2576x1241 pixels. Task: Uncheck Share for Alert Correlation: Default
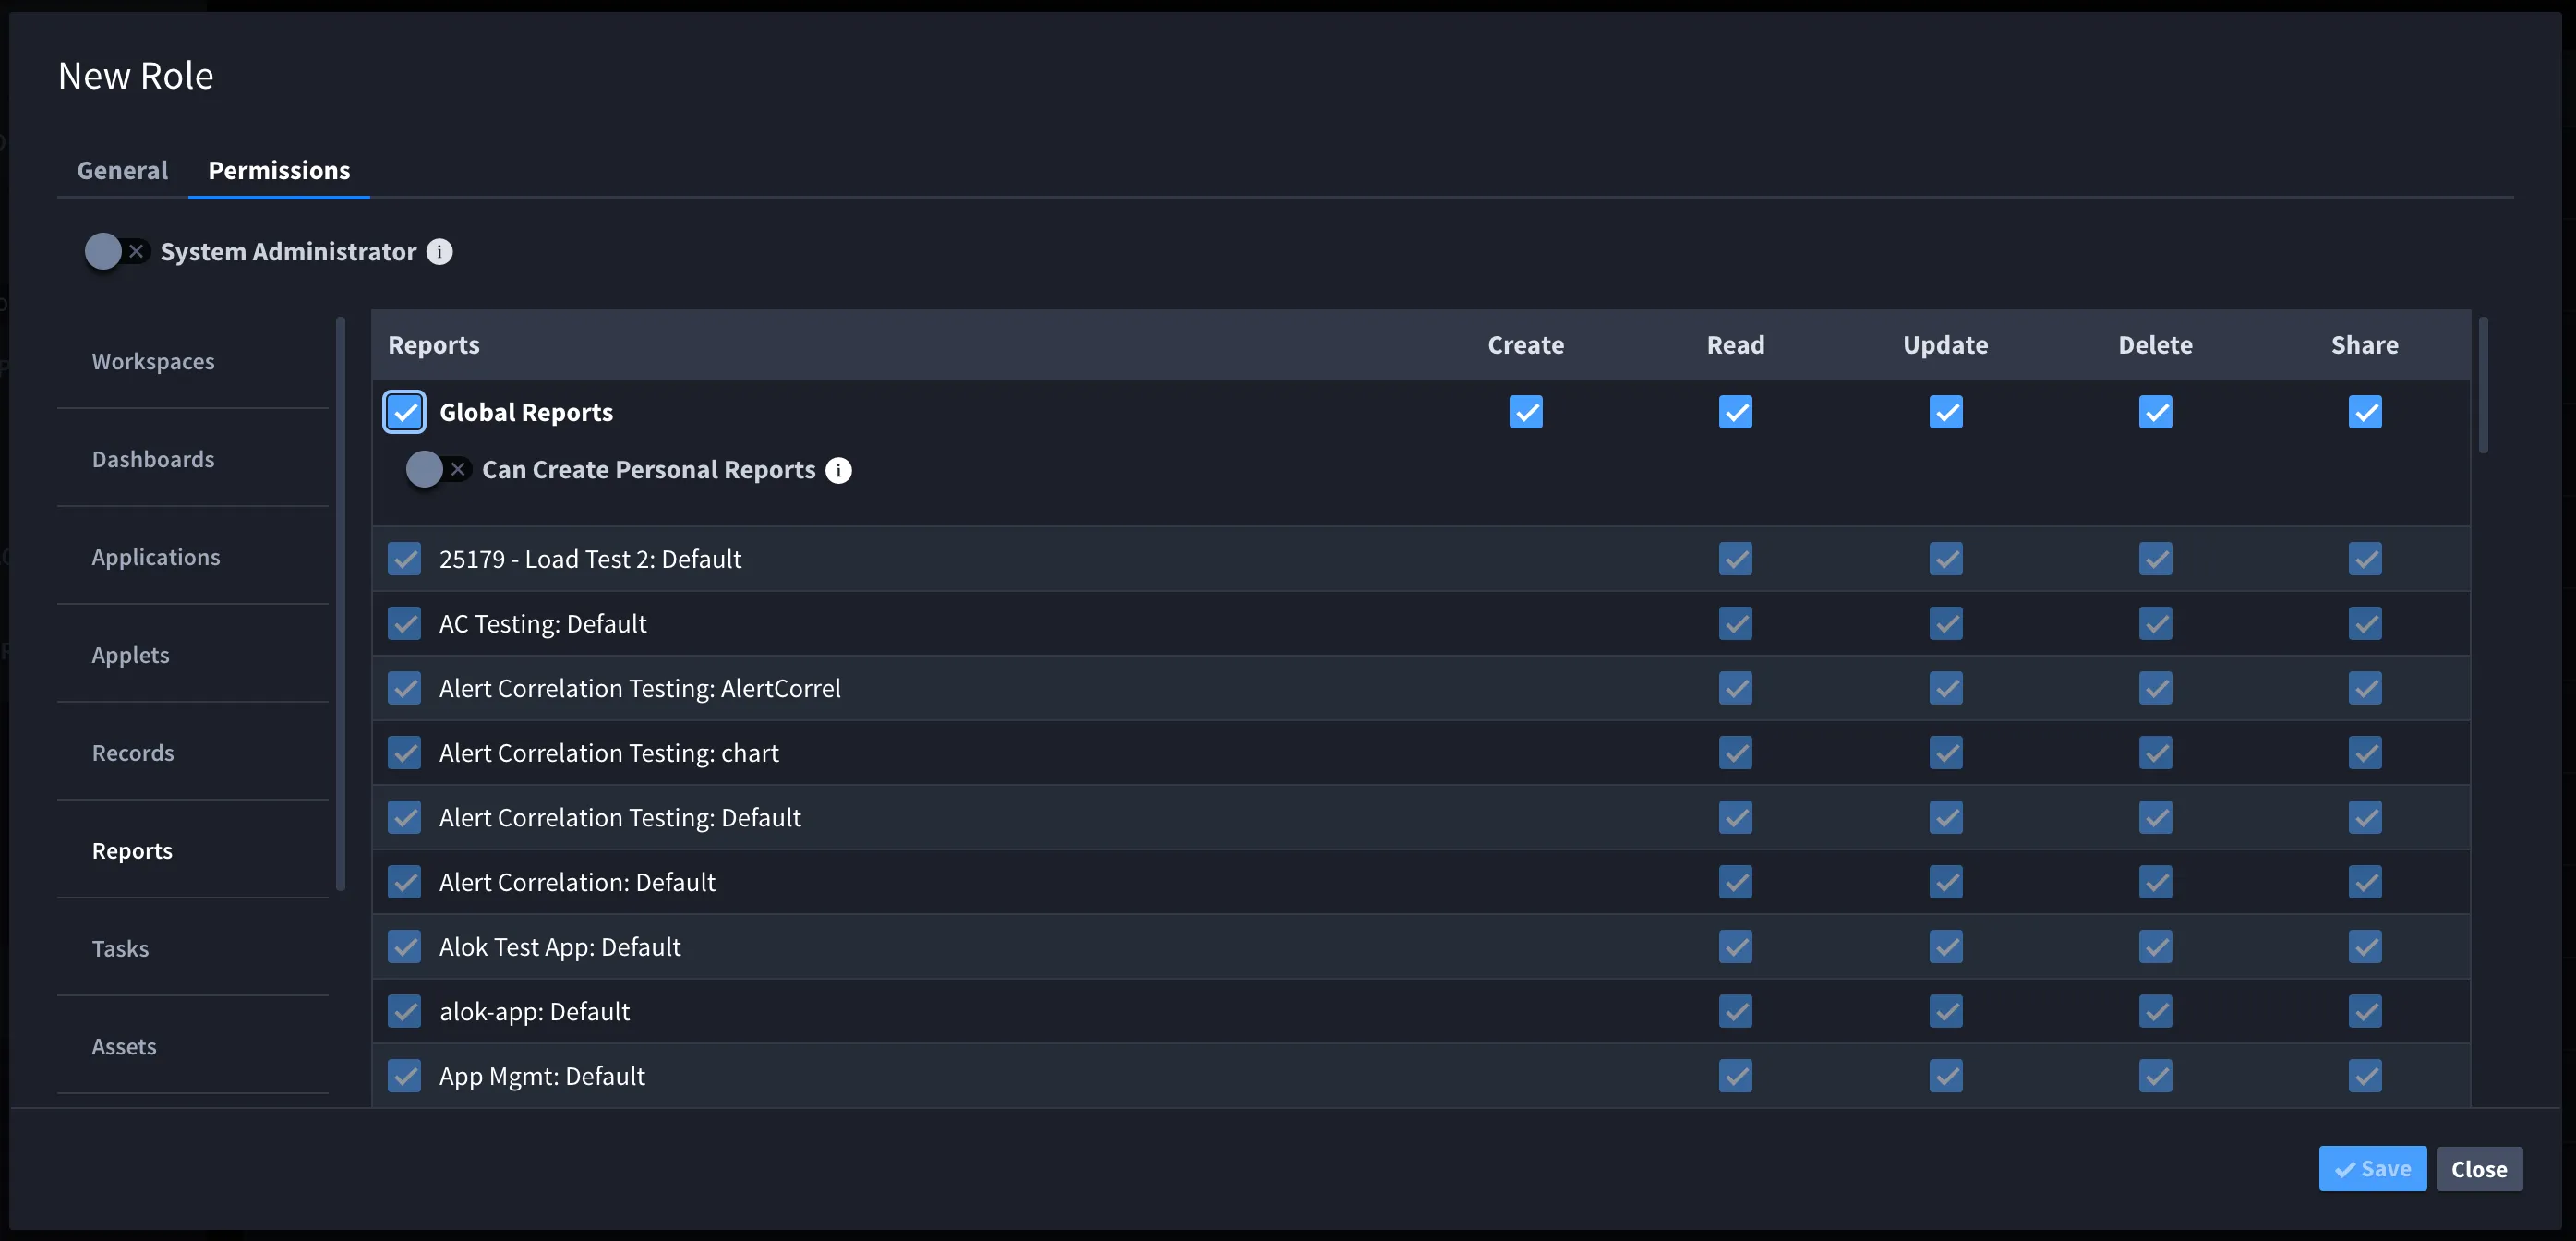2365,882
